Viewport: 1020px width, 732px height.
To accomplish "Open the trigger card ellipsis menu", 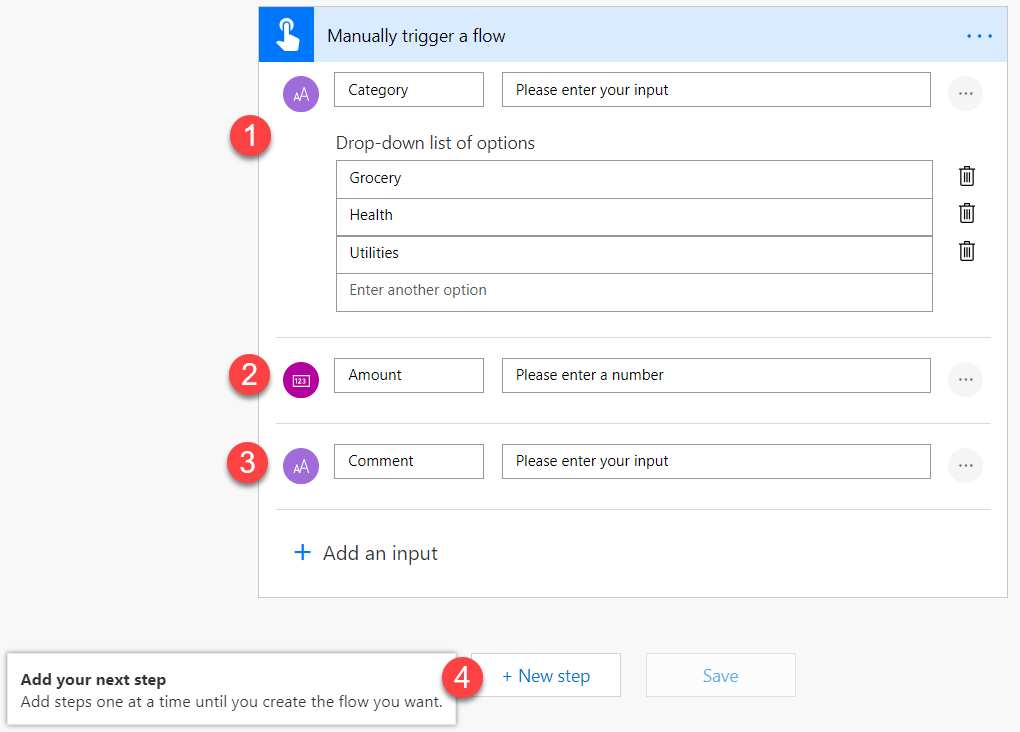I will click(979, 36).
